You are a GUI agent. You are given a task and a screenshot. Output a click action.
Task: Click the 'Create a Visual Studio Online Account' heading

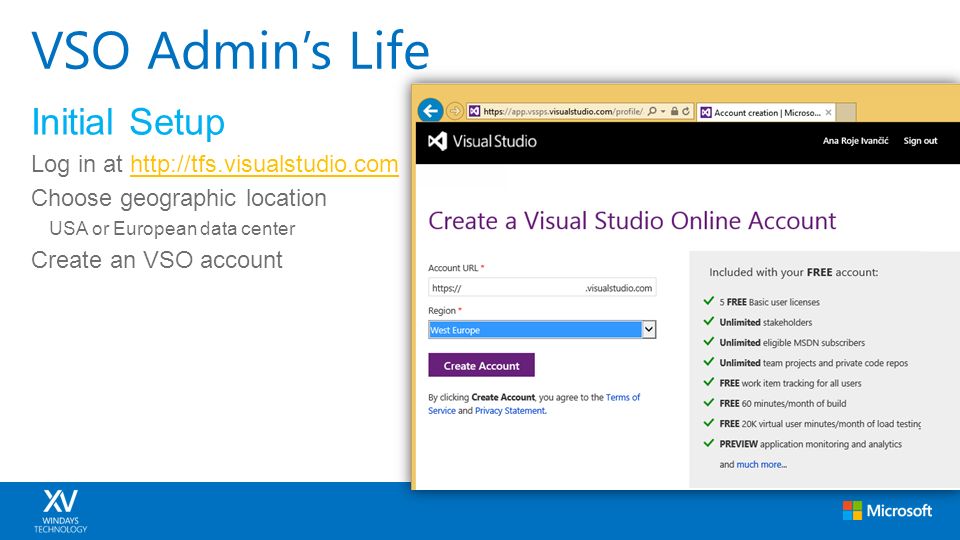pyautogui.click(x=632, y=221)
